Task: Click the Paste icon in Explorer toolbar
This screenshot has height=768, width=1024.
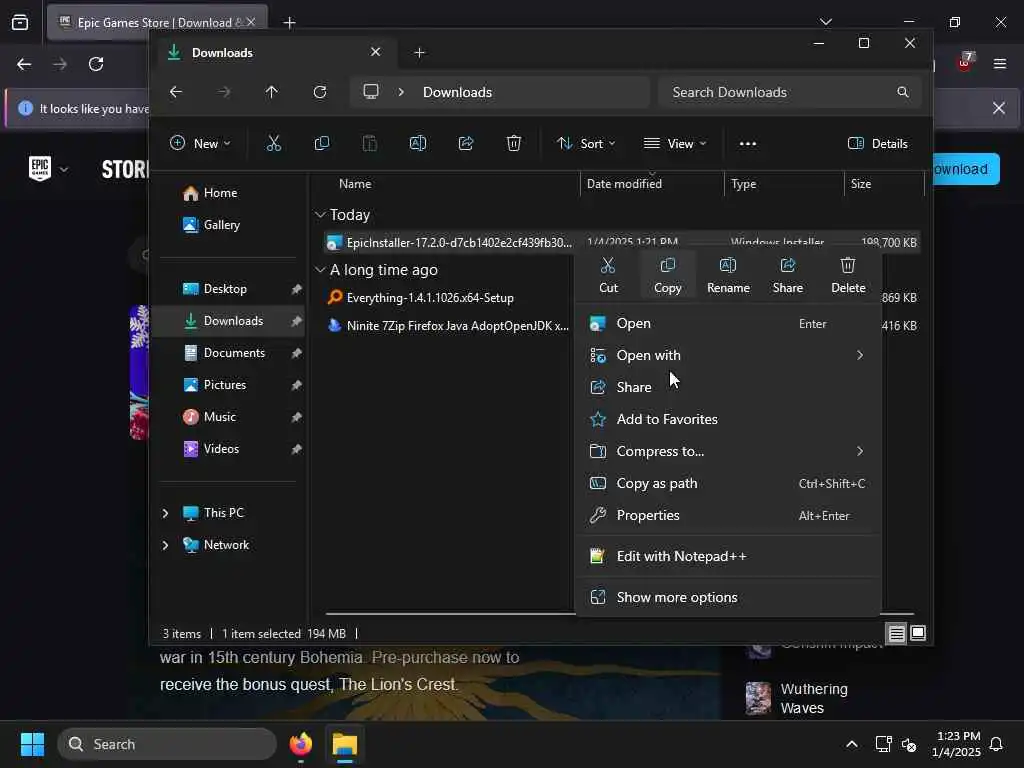Action: coord(370,143)
